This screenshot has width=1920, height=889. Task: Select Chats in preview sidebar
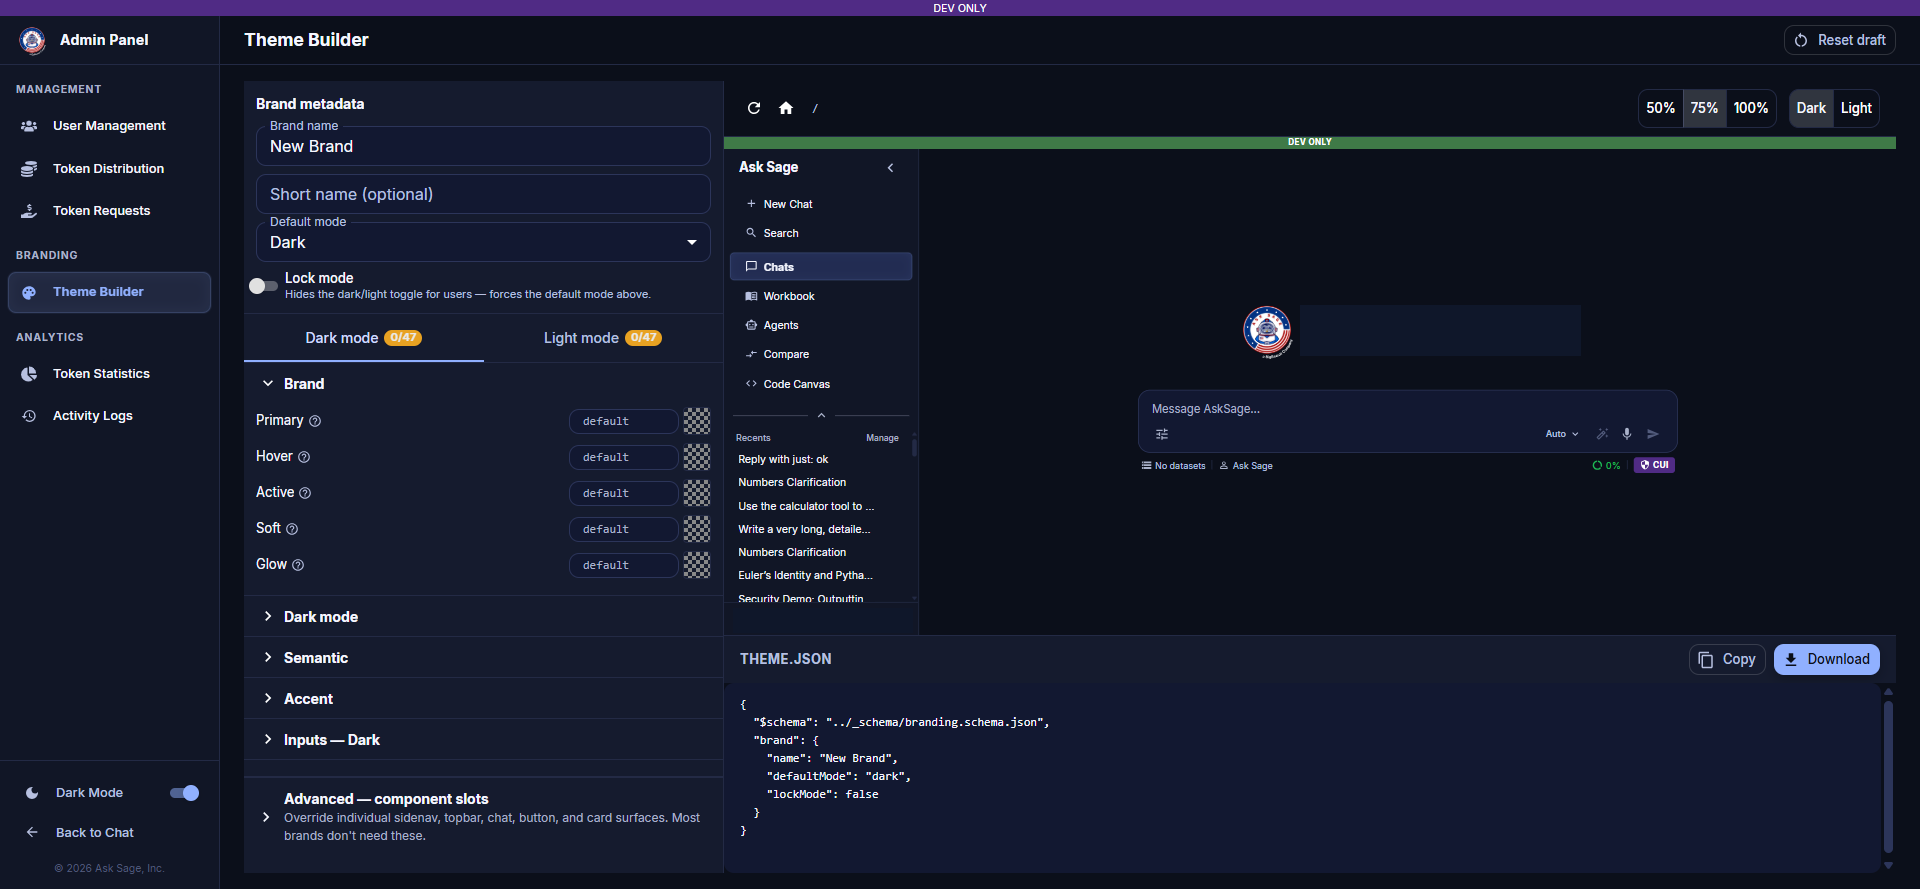click(821, 267)
